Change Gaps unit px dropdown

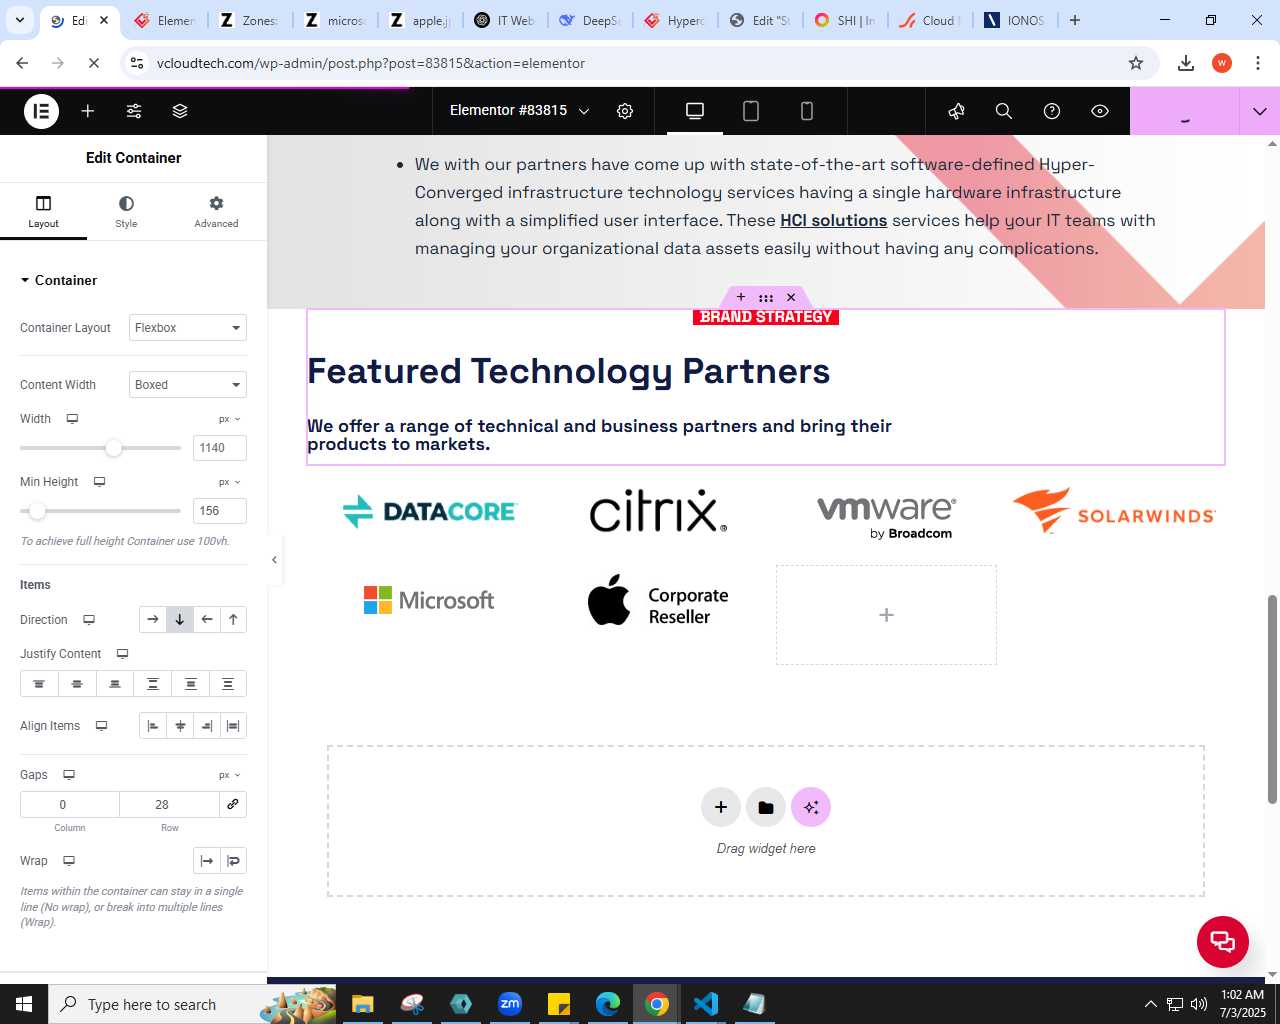230,775
